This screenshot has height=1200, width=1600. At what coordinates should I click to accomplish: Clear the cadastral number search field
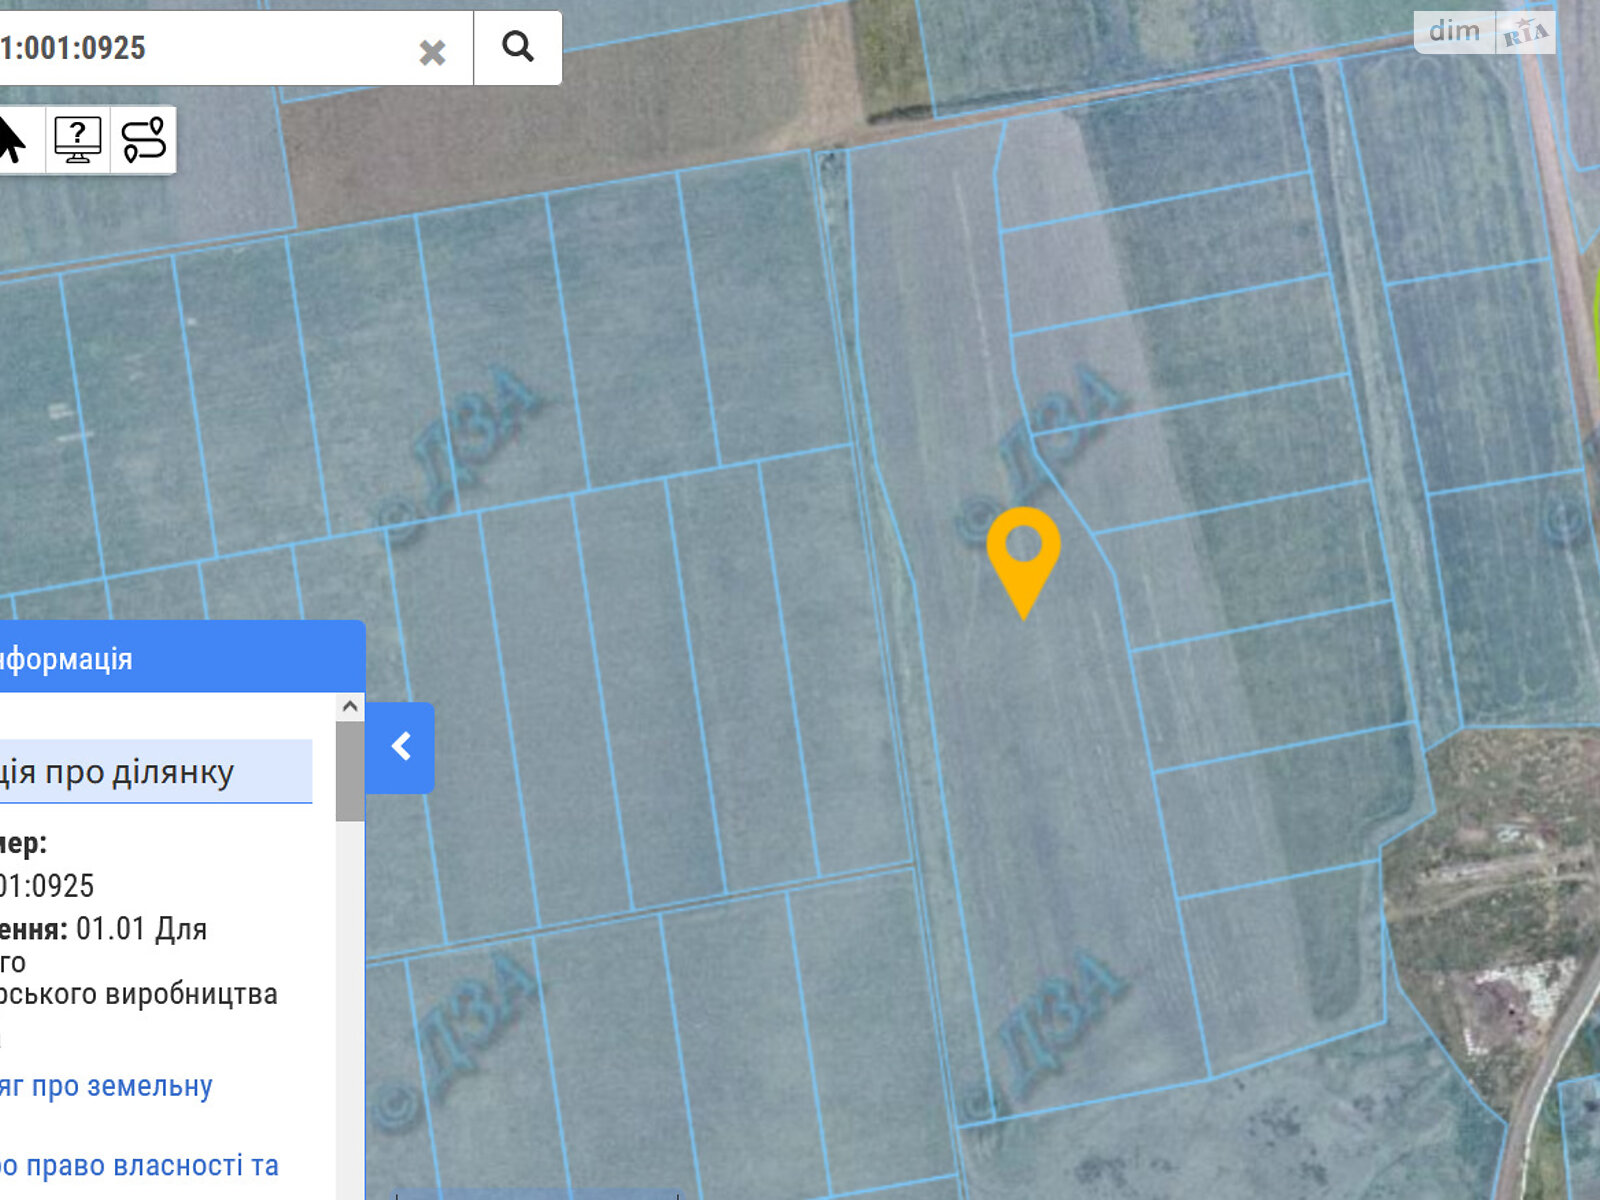(x=432, y=52)
